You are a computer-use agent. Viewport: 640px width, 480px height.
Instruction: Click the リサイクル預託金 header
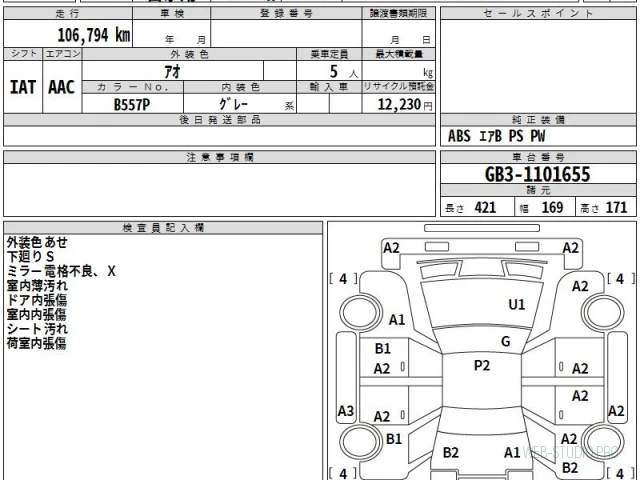click(x=398, y=87)
